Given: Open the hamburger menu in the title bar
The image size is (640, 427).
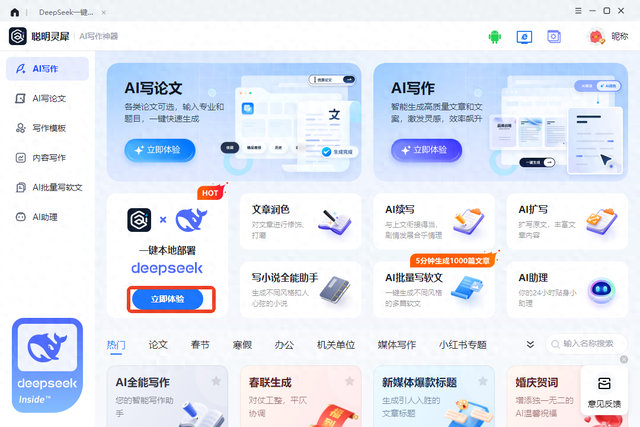Looking at the screenshot, I should (x=578, y=11).
